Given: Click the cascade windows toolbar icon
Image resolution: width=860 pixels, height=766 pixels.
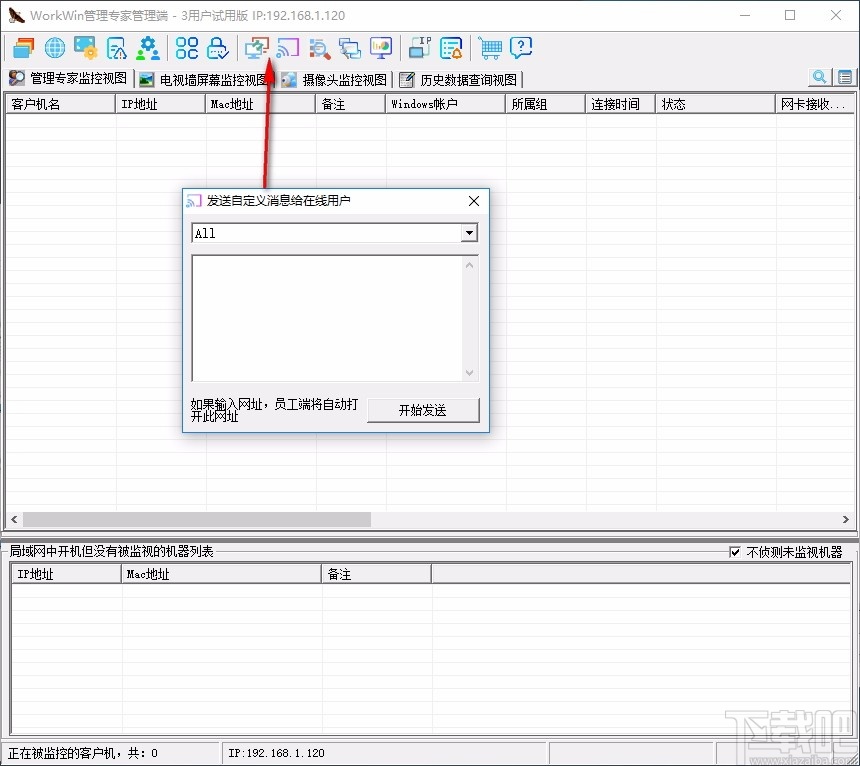Looking at the screenshot, I should [x=23, y=47].
